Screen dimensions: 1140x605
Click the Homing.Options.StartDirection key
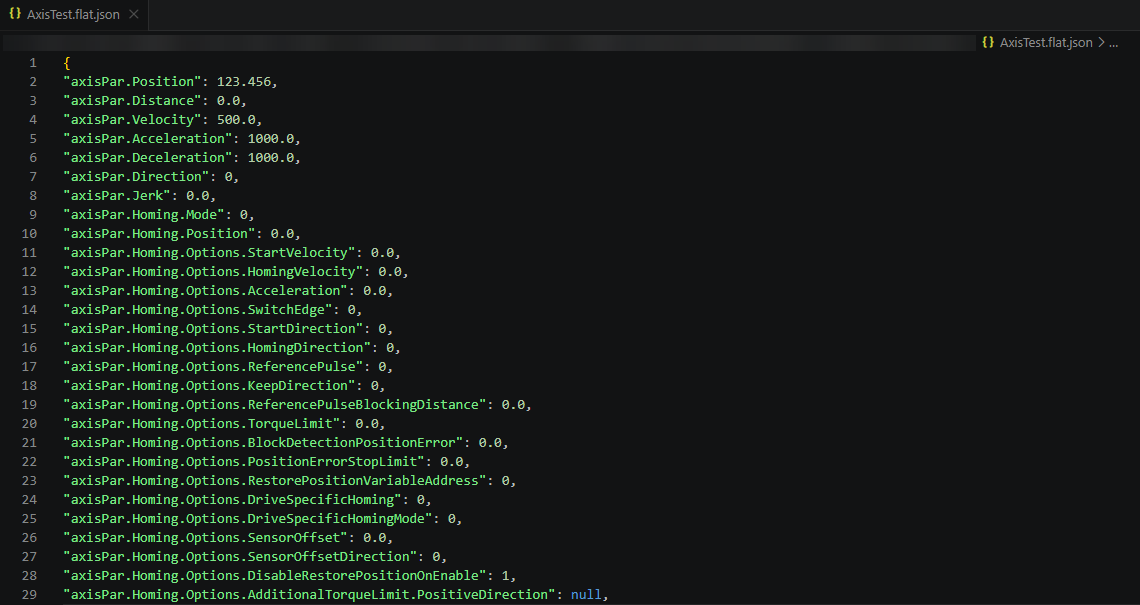213,329
